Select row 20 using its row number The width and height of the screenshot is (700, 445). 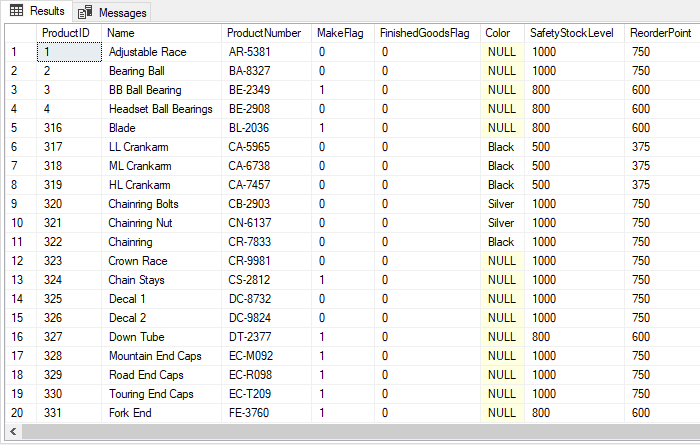pos(18,413)
